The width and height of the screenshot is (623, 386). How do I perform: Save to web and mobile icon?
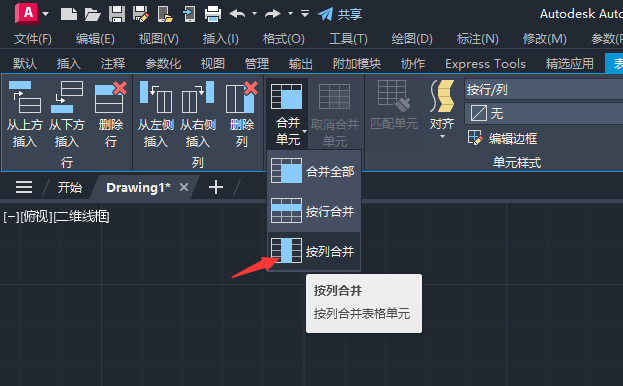click(189, 14)
